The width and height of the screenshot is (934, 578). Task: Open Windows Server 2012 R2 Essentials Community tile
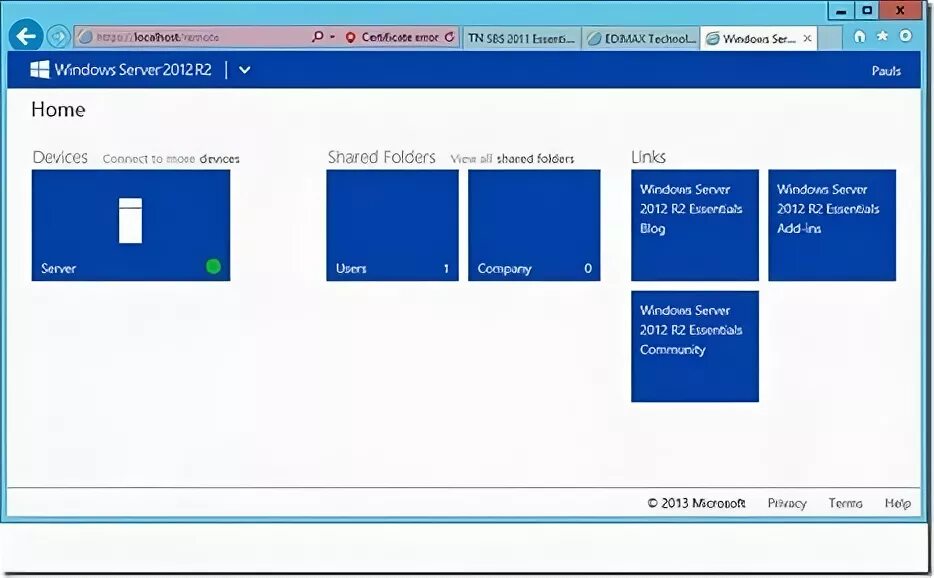pos(695,346)
